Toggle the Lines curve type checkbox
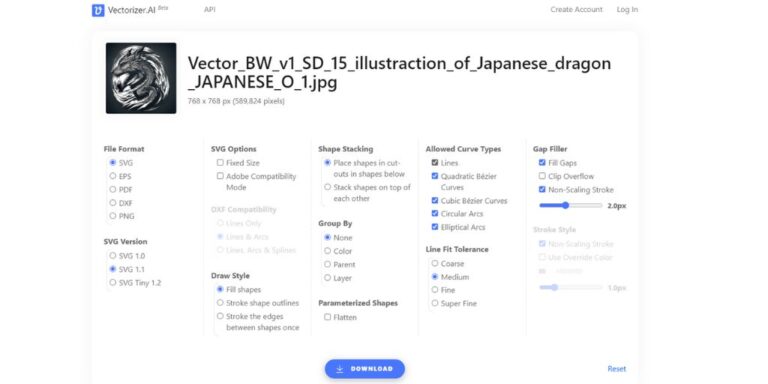Viewport: 768px width, 384px height. point(435,163)
